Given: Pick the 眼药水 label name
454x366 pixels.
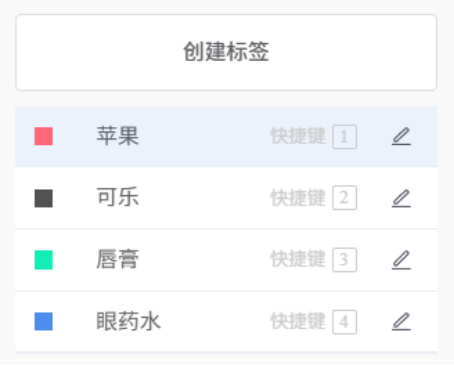Looking at the screenshot, I should (129, 321).
